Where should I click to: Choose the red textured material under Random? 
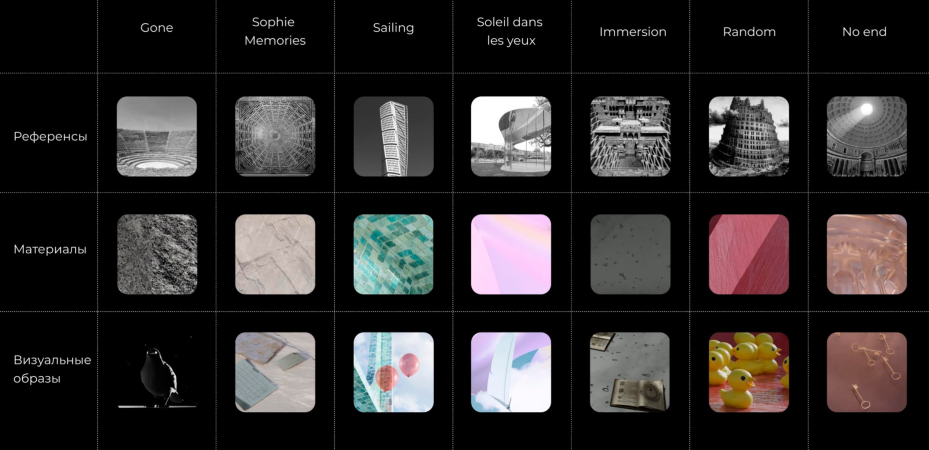tap(749, 255)
